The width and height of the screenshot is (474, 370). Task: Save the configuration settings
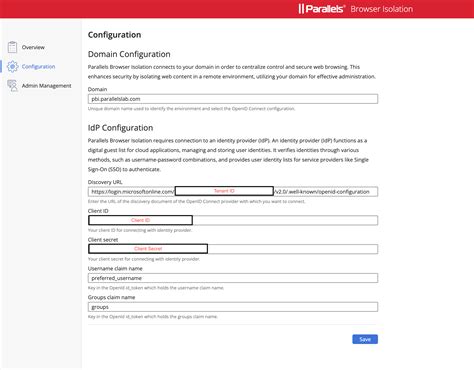tap(365, 339)
